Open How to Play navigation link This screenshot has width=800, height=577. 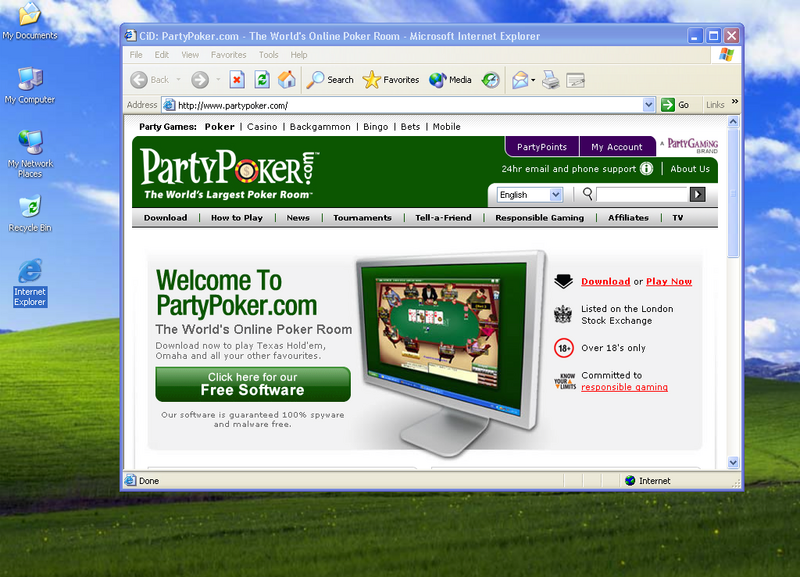tap(237, 218)
